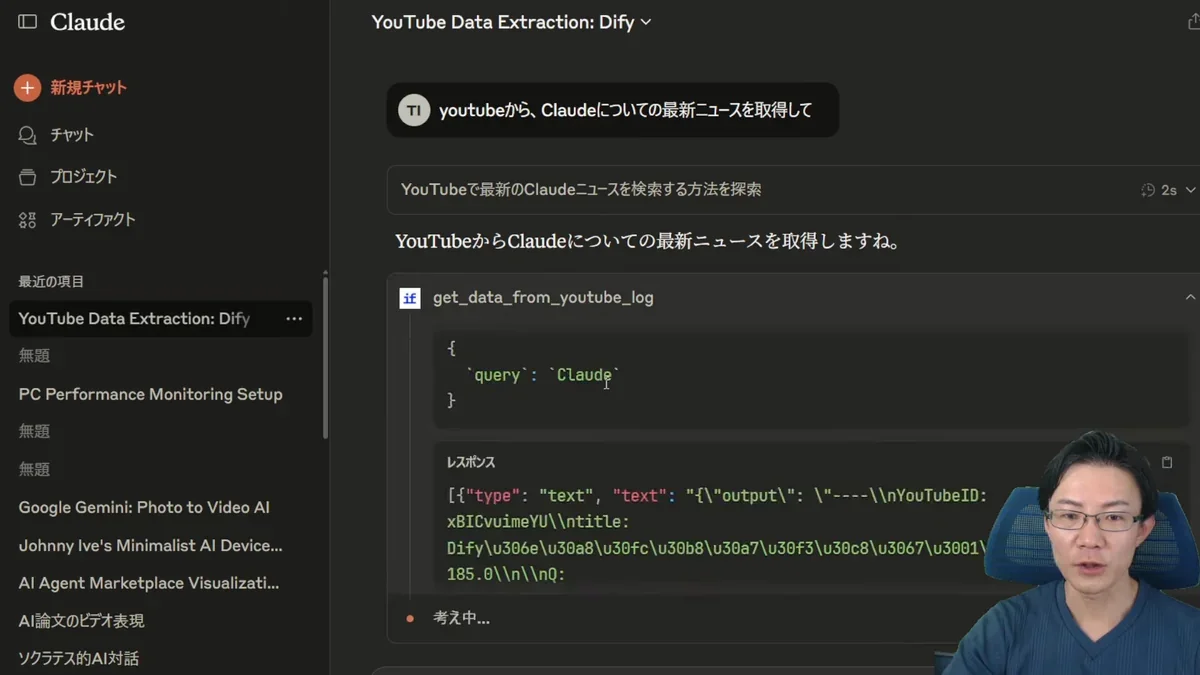Image resolution: width=1200 pixels, height=675 pixels.
Task: Click the chat bubble icon
Action: pyautogui.click(x=28, y=135)
